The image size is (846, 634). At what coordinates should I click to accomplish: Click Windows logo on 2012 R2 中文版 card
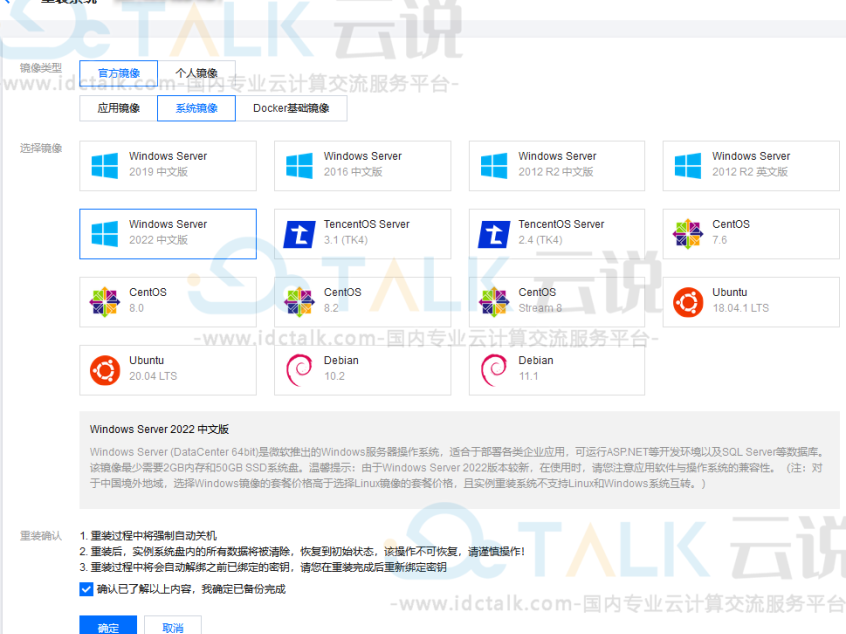pyautogui.click(x=494, y=166)
